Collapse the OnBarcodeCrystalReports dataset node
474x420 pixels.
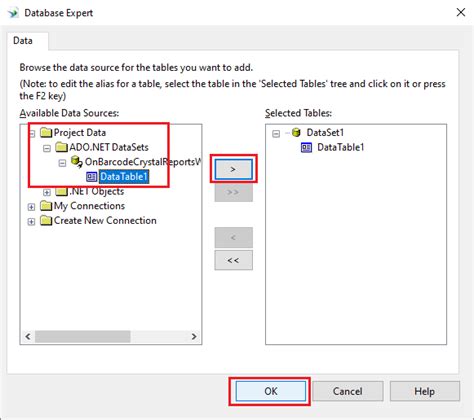62,163
